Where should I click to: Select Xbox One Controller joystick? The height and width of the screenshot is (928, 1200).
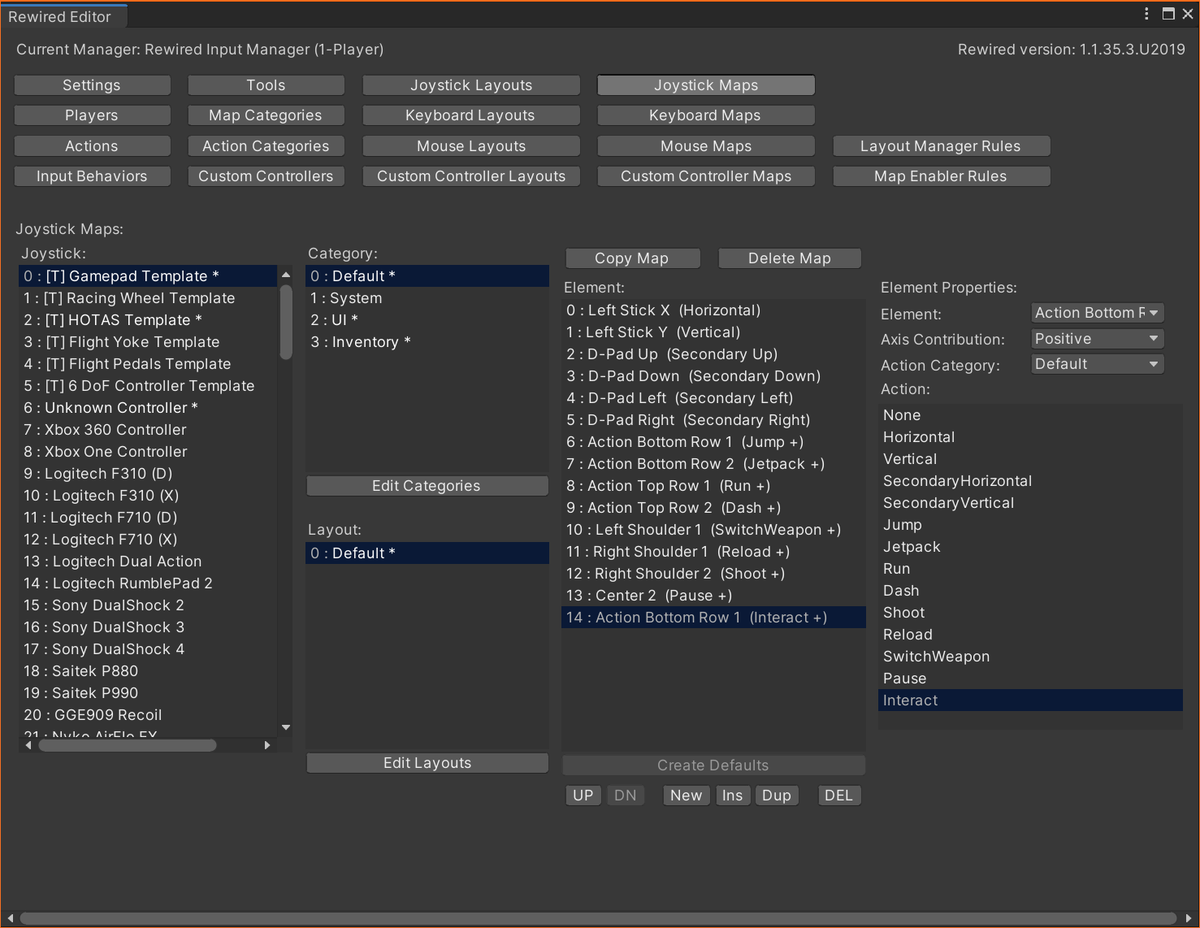[x=148, y=452]
